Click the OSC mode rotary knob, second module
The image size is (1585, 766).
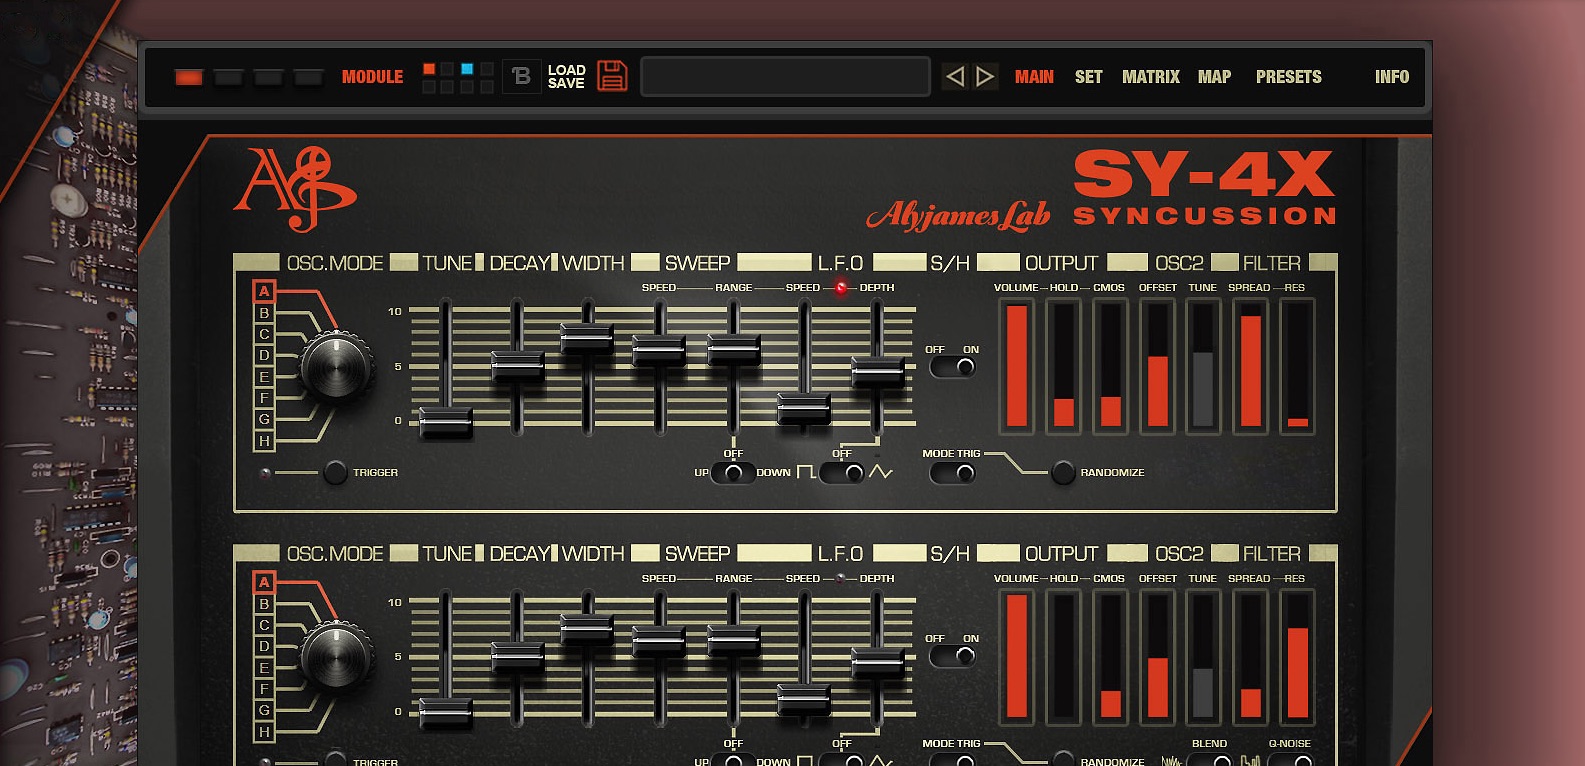pos(338,656)
